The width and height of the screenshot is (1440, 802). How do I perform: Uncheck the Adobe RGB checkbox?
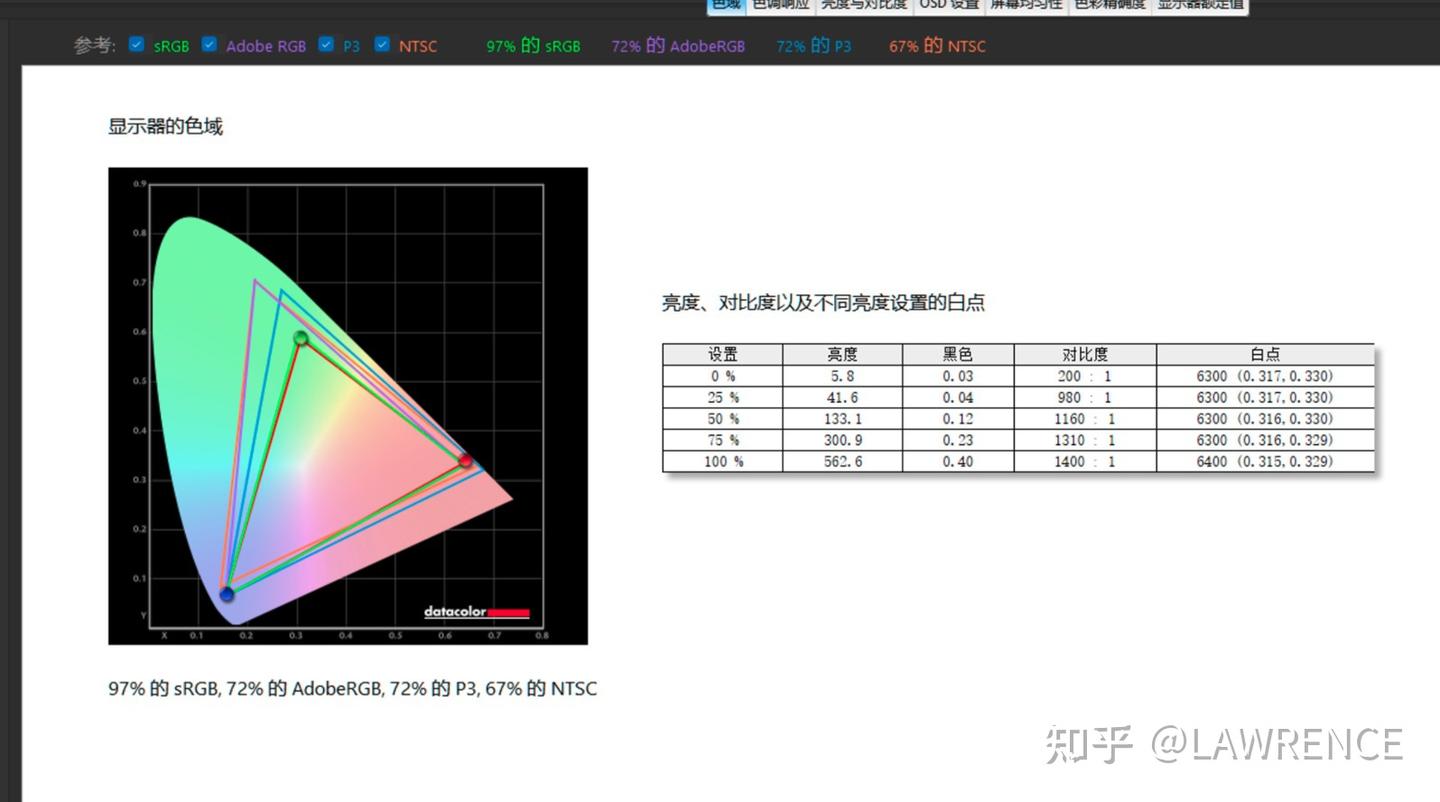coord(209,45)
